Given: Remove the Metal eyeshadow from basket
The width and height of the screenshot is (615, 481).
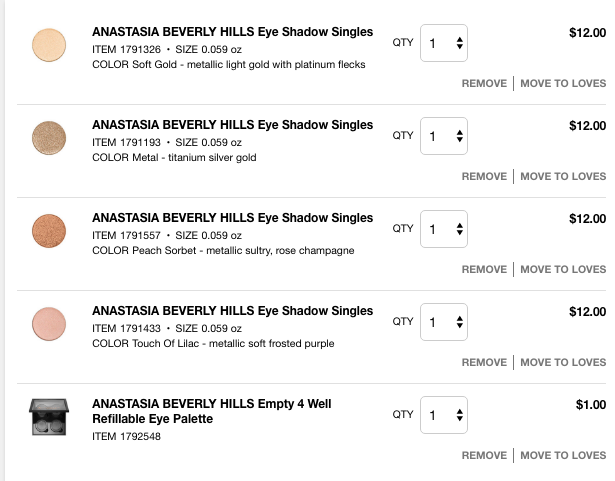Looking at the screenshot, I should tap(484, 176).
